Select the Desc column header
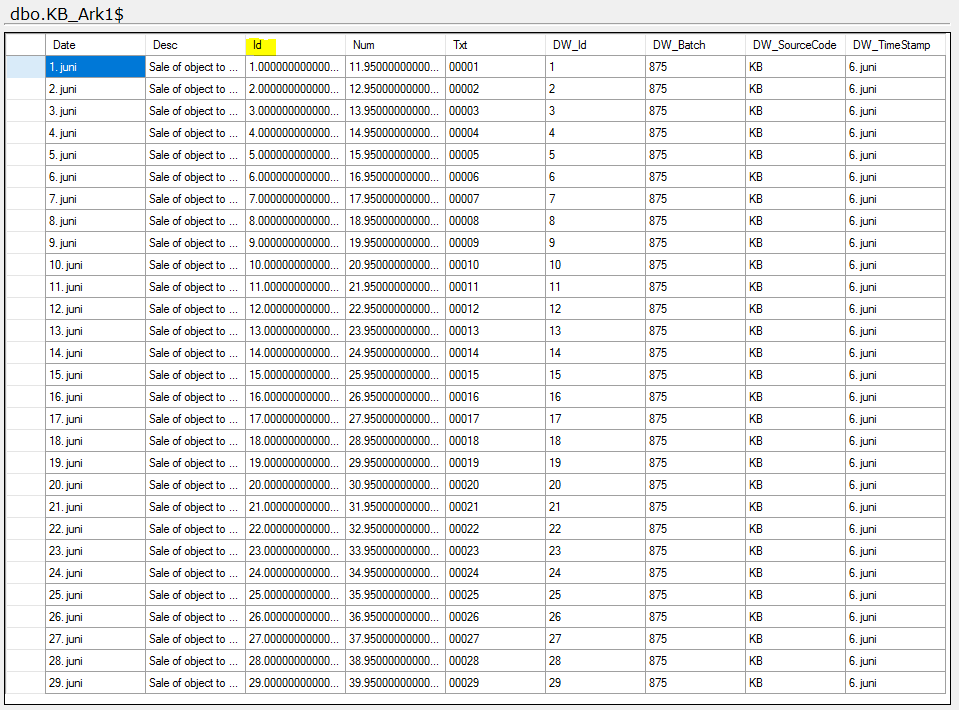959x710 pixels. tap(196, 45)
